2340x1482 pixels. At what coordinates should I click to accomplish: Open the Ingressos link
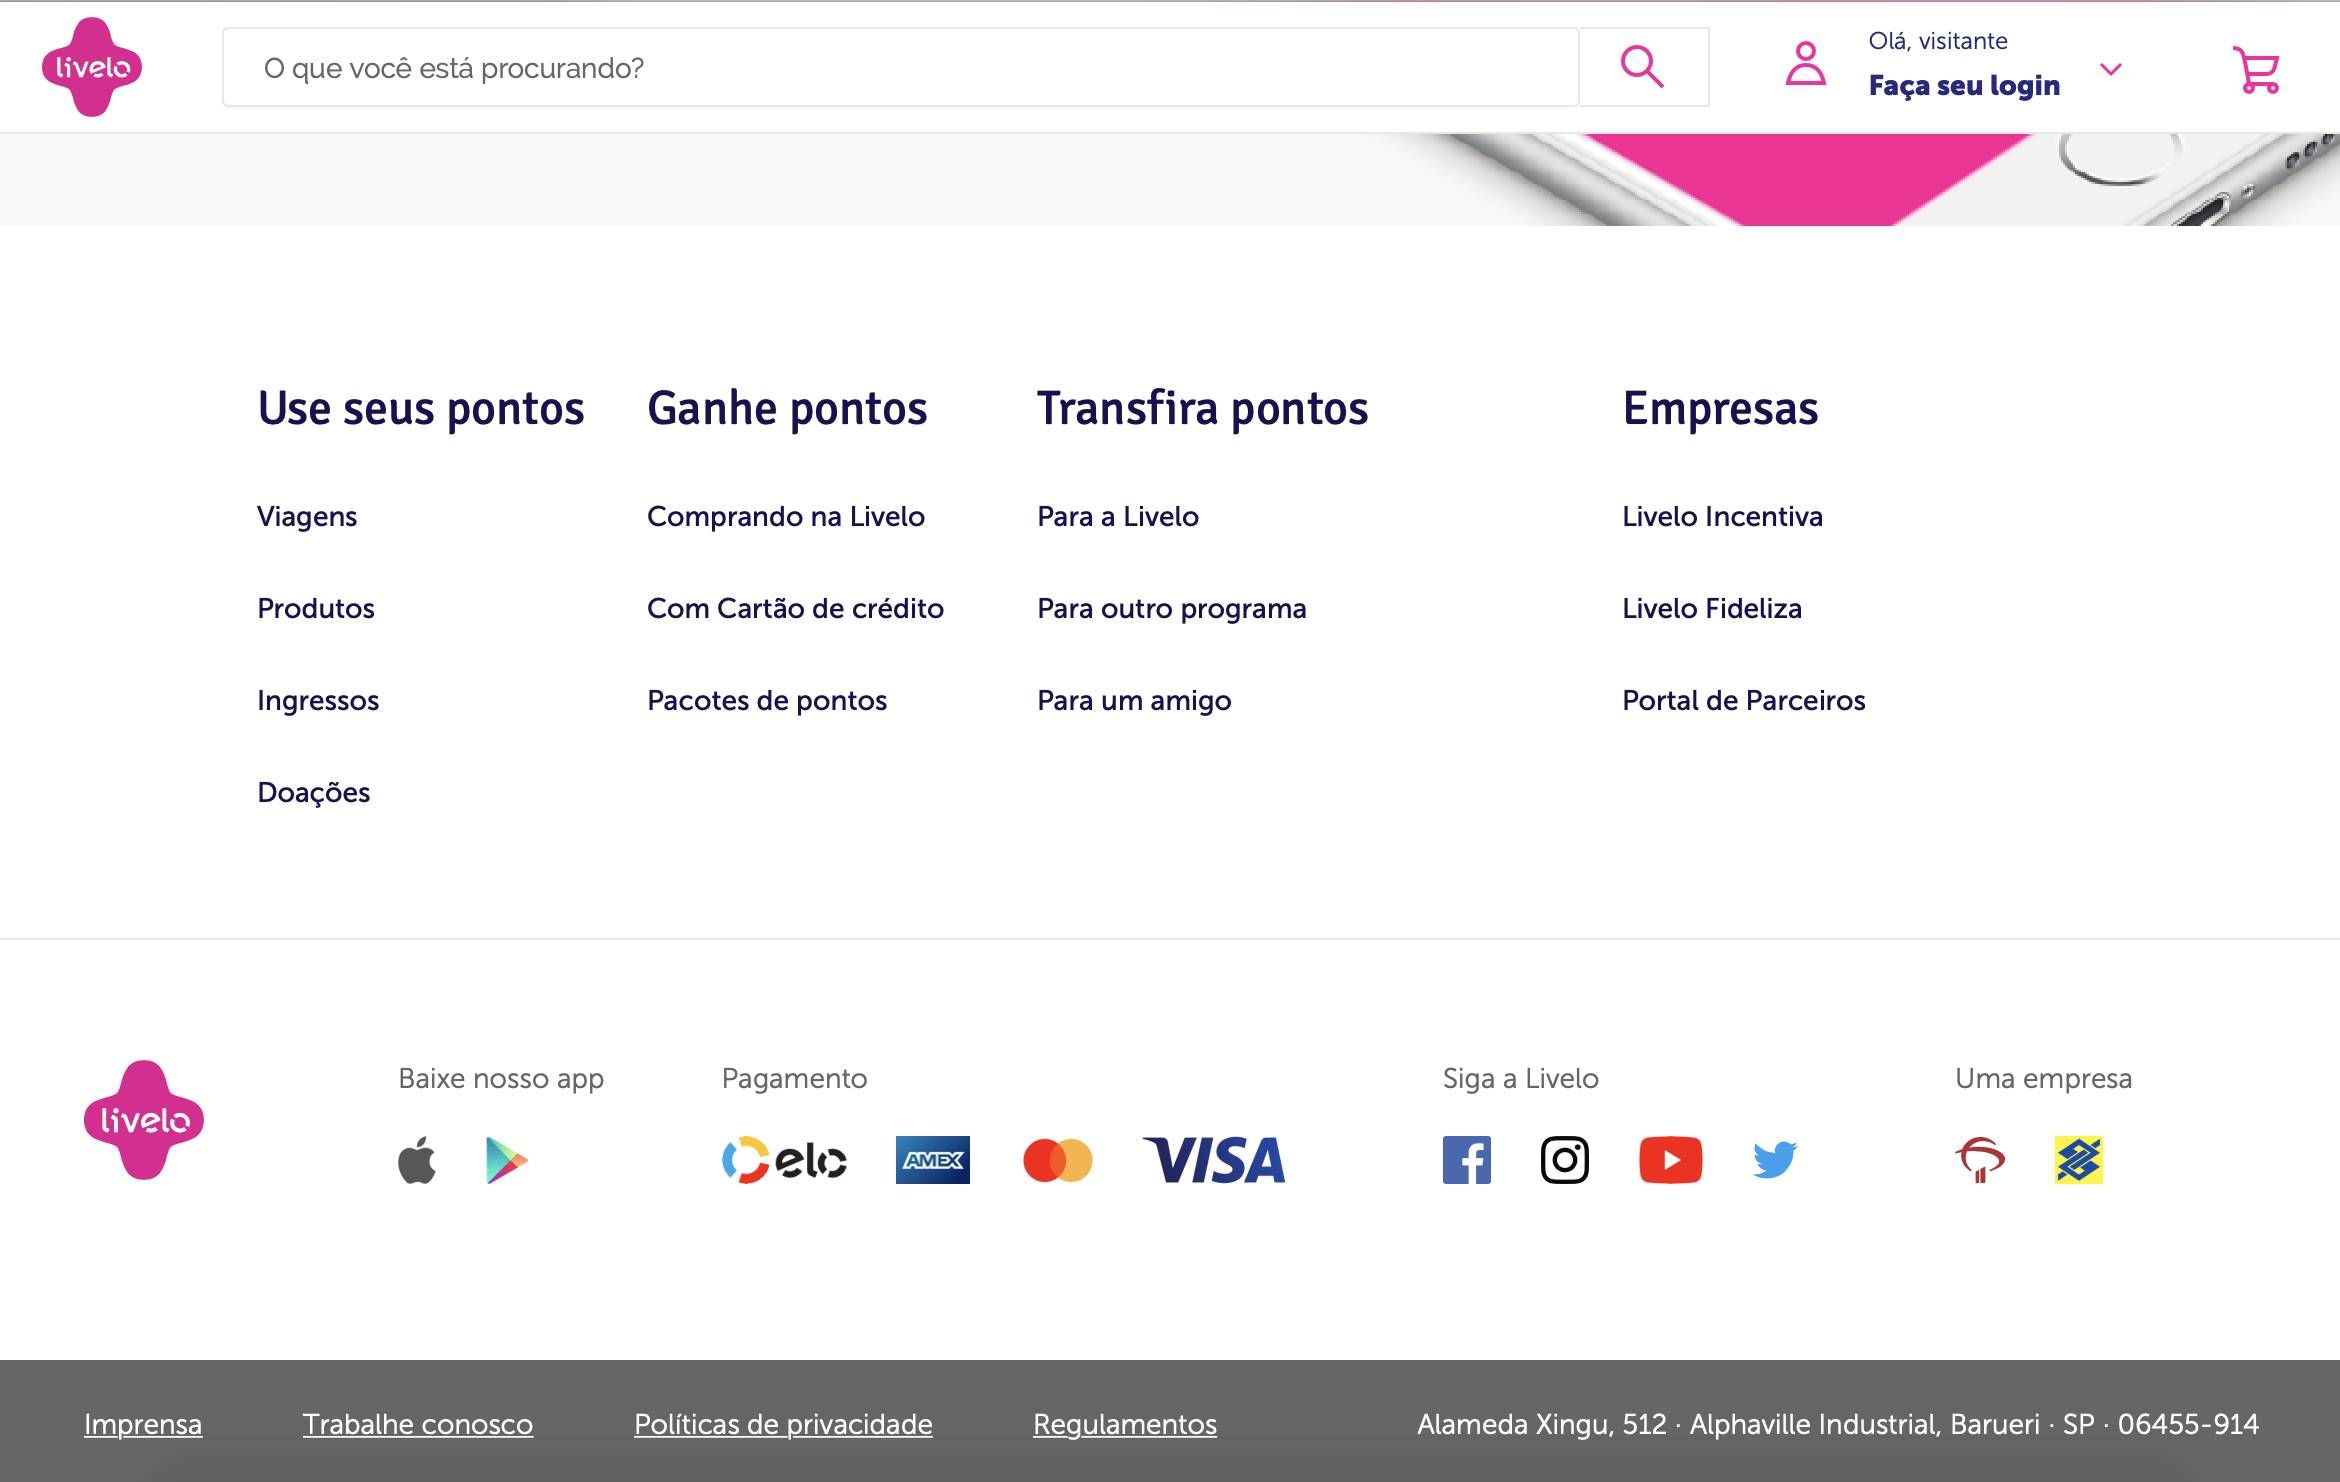318,701
